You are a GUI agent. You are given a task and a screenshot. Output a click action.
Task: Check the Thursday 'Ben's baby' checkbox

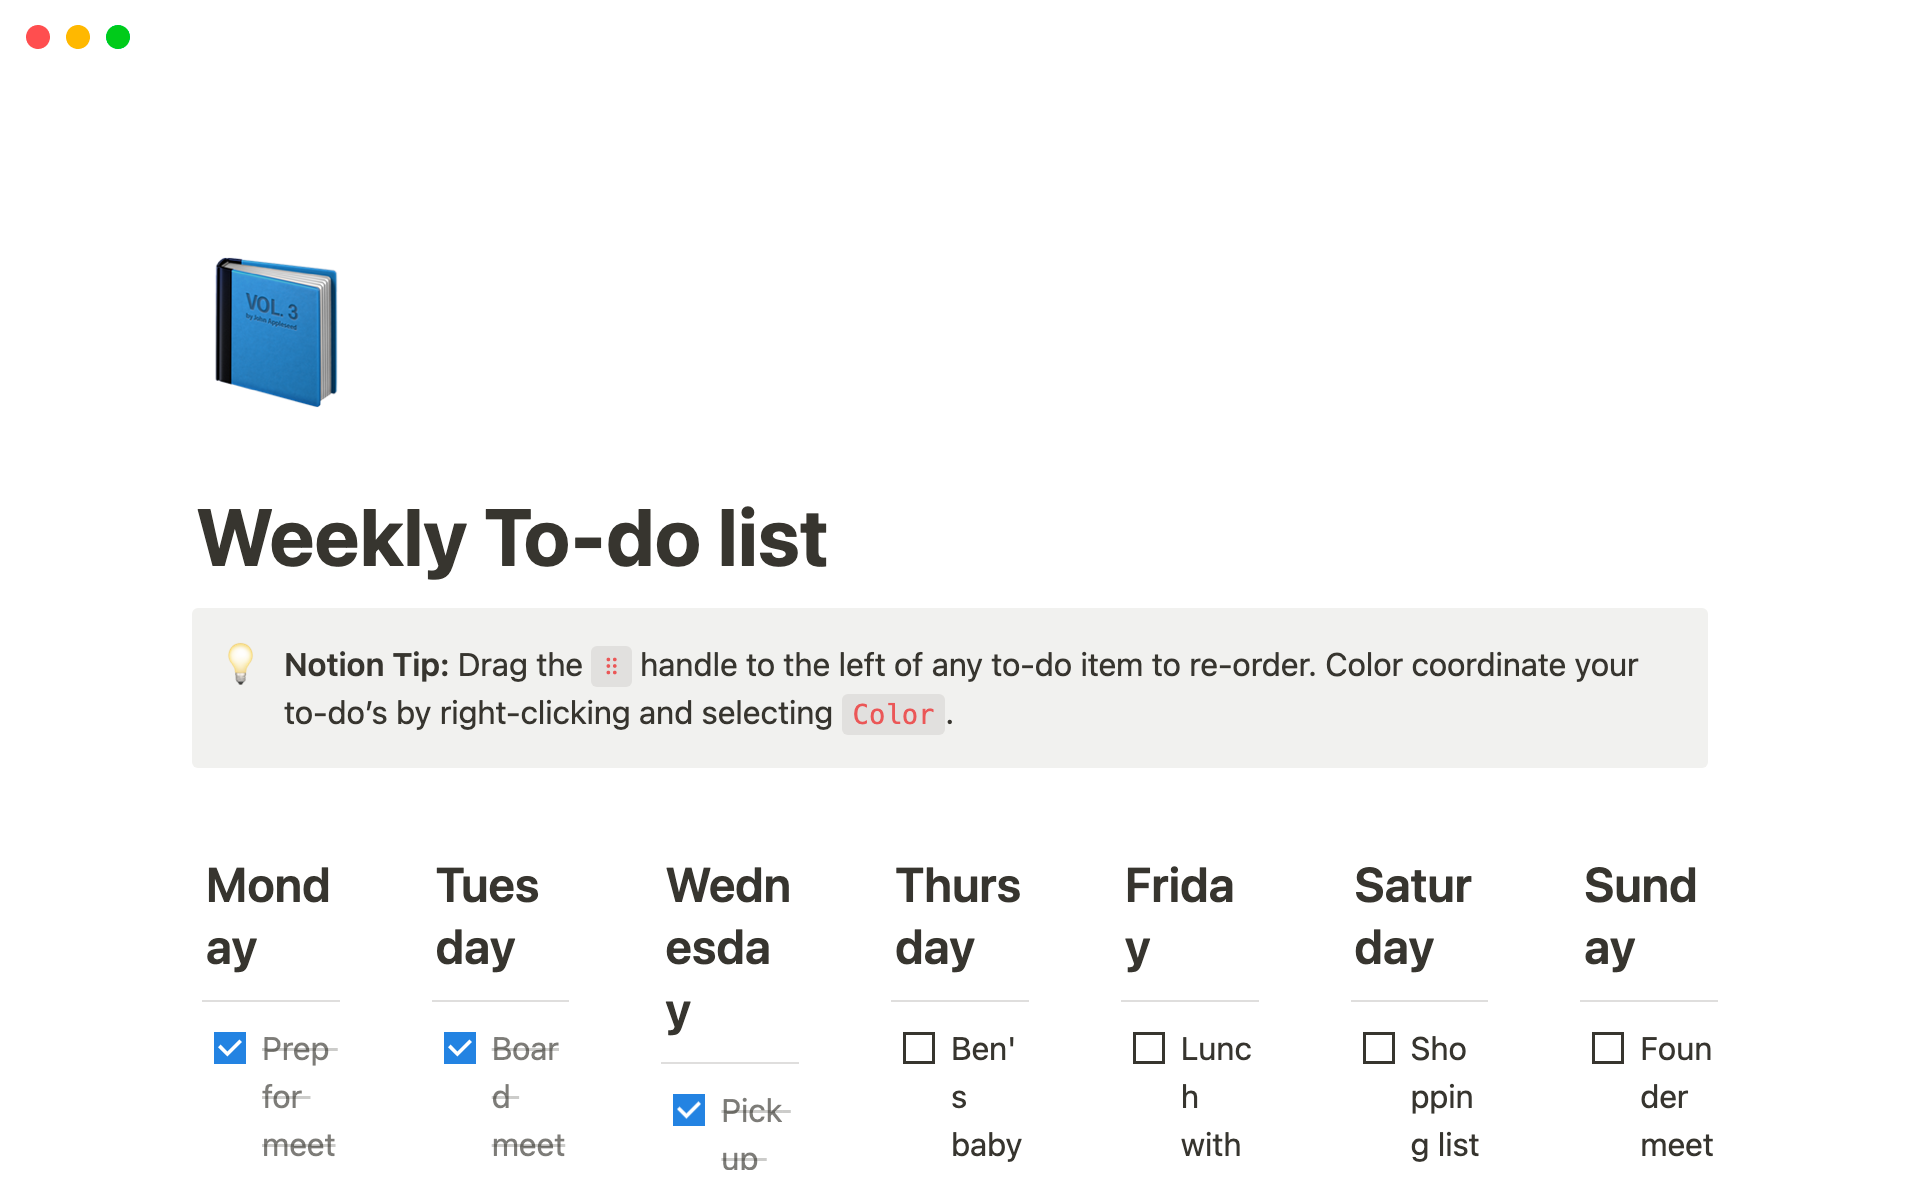(x=919, y=1048)
